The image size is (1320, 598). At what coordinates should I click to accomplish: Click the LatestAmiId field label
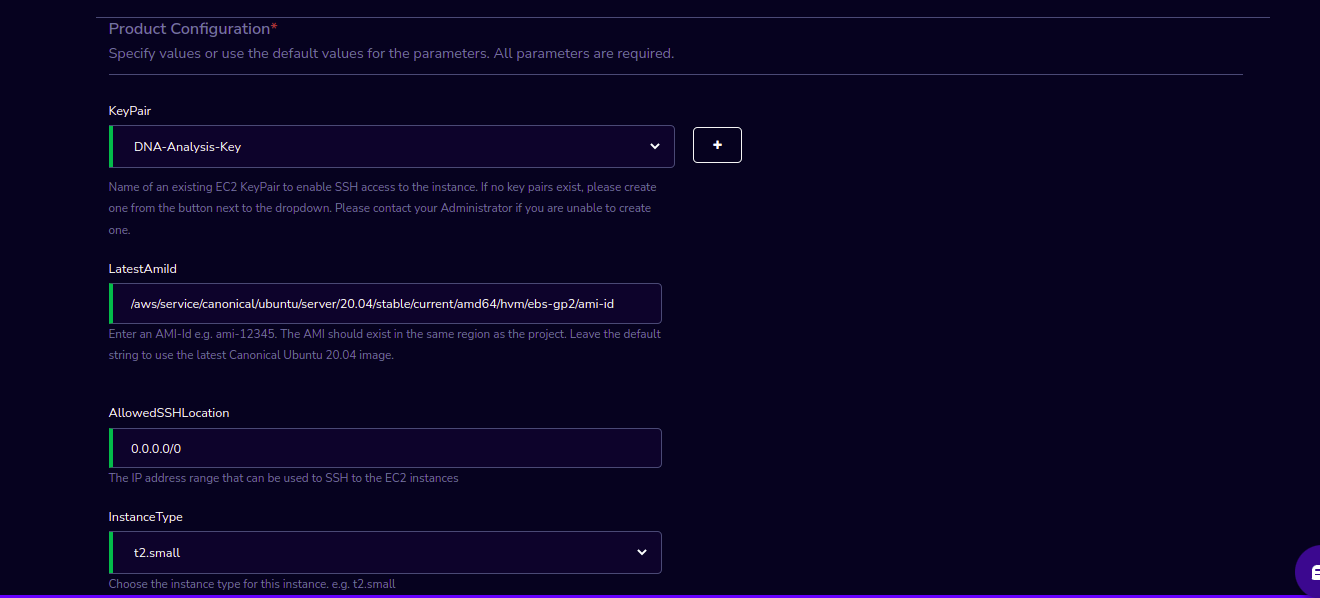(143, 268)
